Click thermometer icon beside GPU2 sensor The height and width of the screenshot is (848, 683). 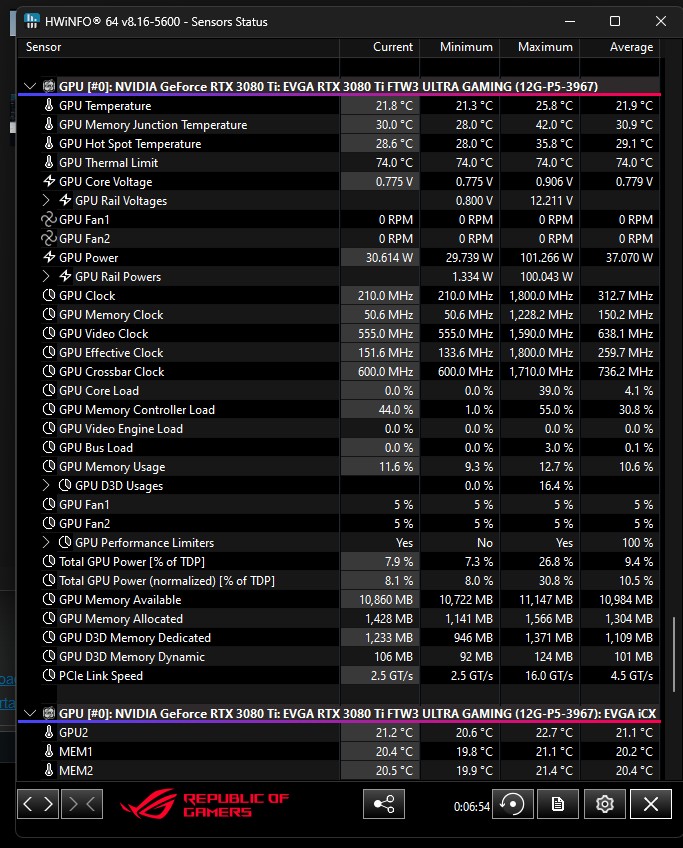click(x=49, y=732)
